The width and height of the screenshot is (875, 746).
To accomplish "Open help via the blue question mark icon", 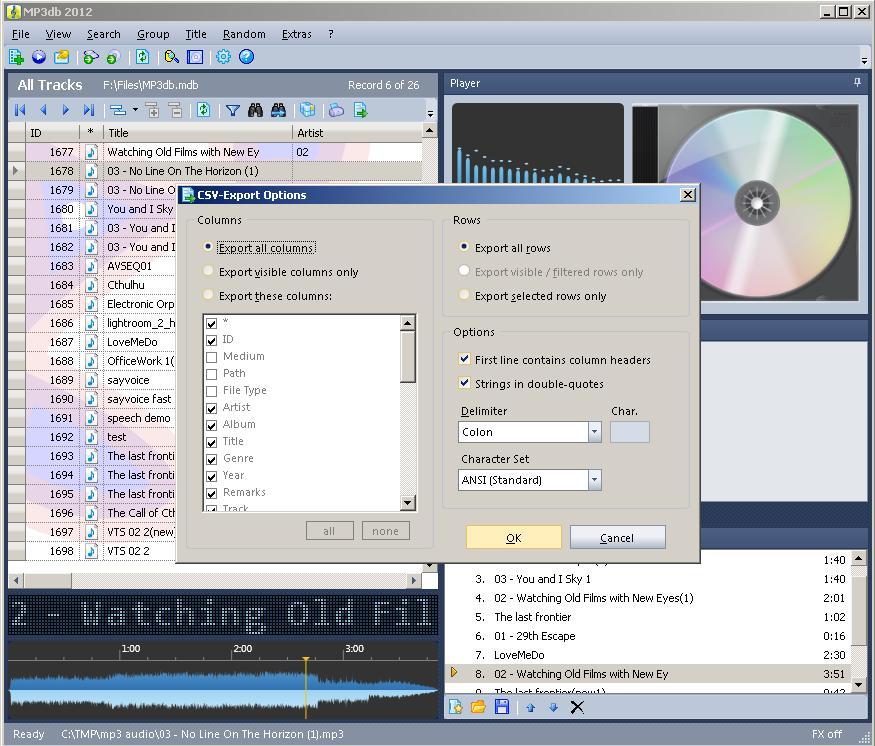I will coord(246,57).
